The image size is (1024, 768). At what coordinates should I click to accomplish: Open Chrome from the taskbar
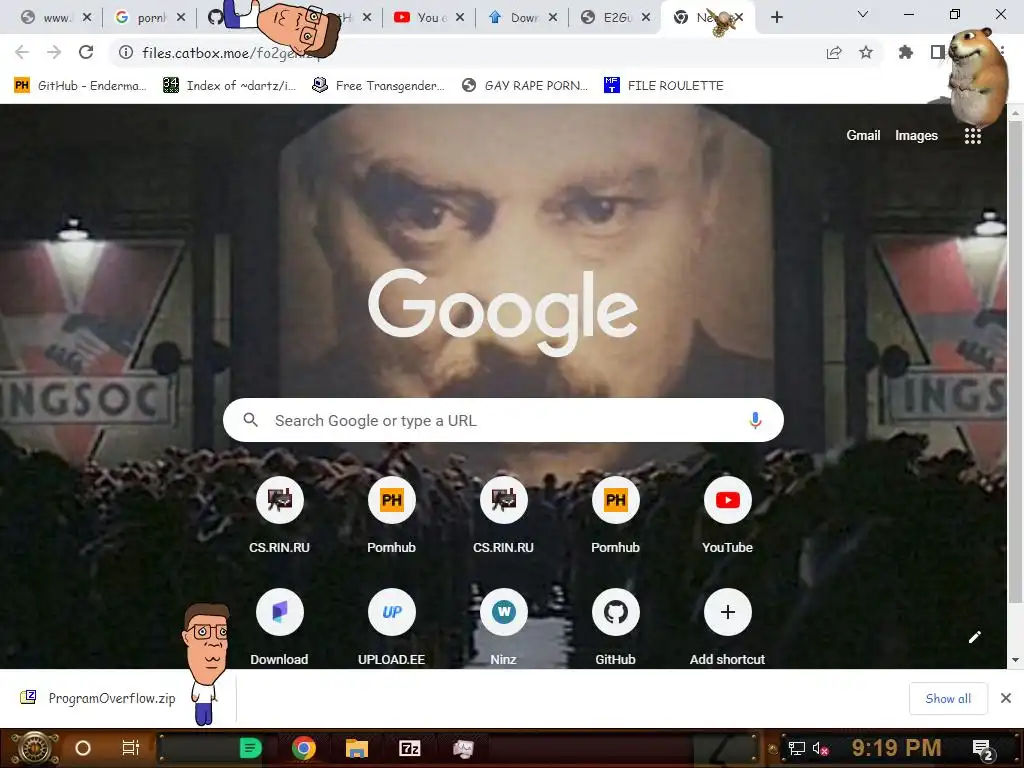pos(304,748)
